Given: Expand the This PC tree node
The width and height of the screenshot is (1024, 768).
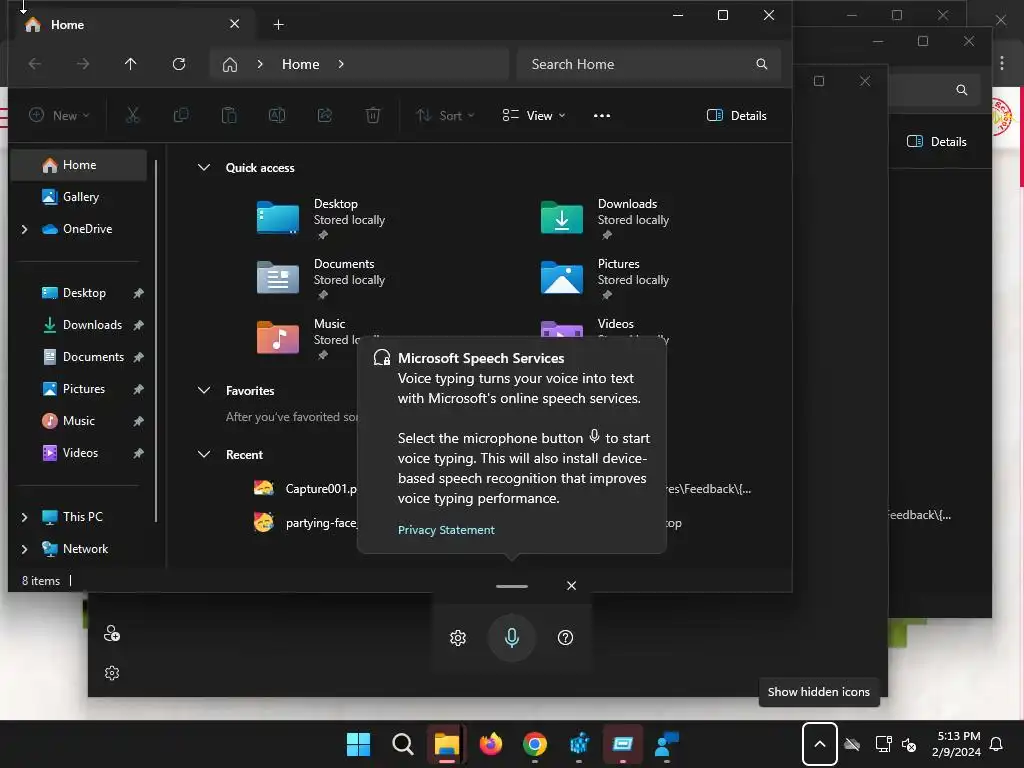Looking at the screenshot, I should (x=25, y=517).
